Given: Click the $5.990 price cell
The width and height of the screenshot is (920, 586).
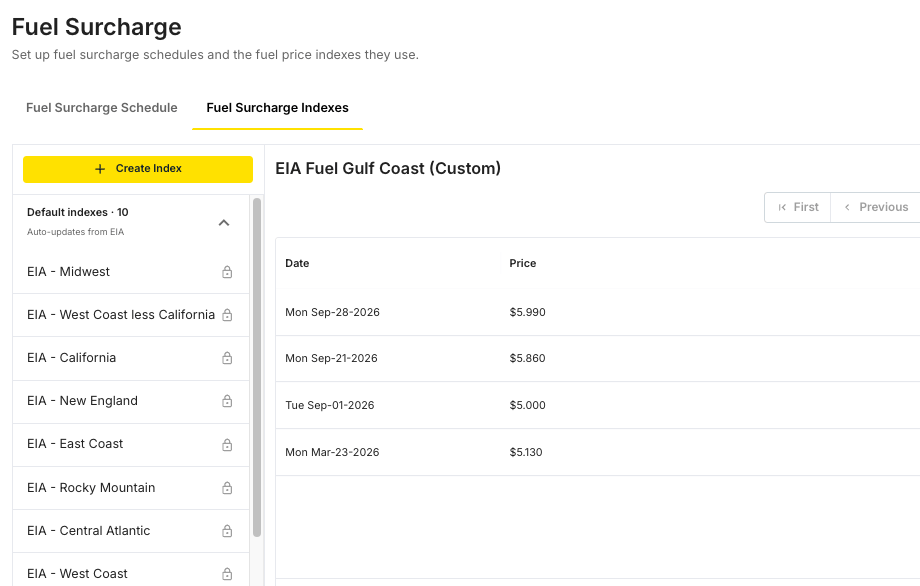Looking at the screenshot, I should click(x=527, y=312).
